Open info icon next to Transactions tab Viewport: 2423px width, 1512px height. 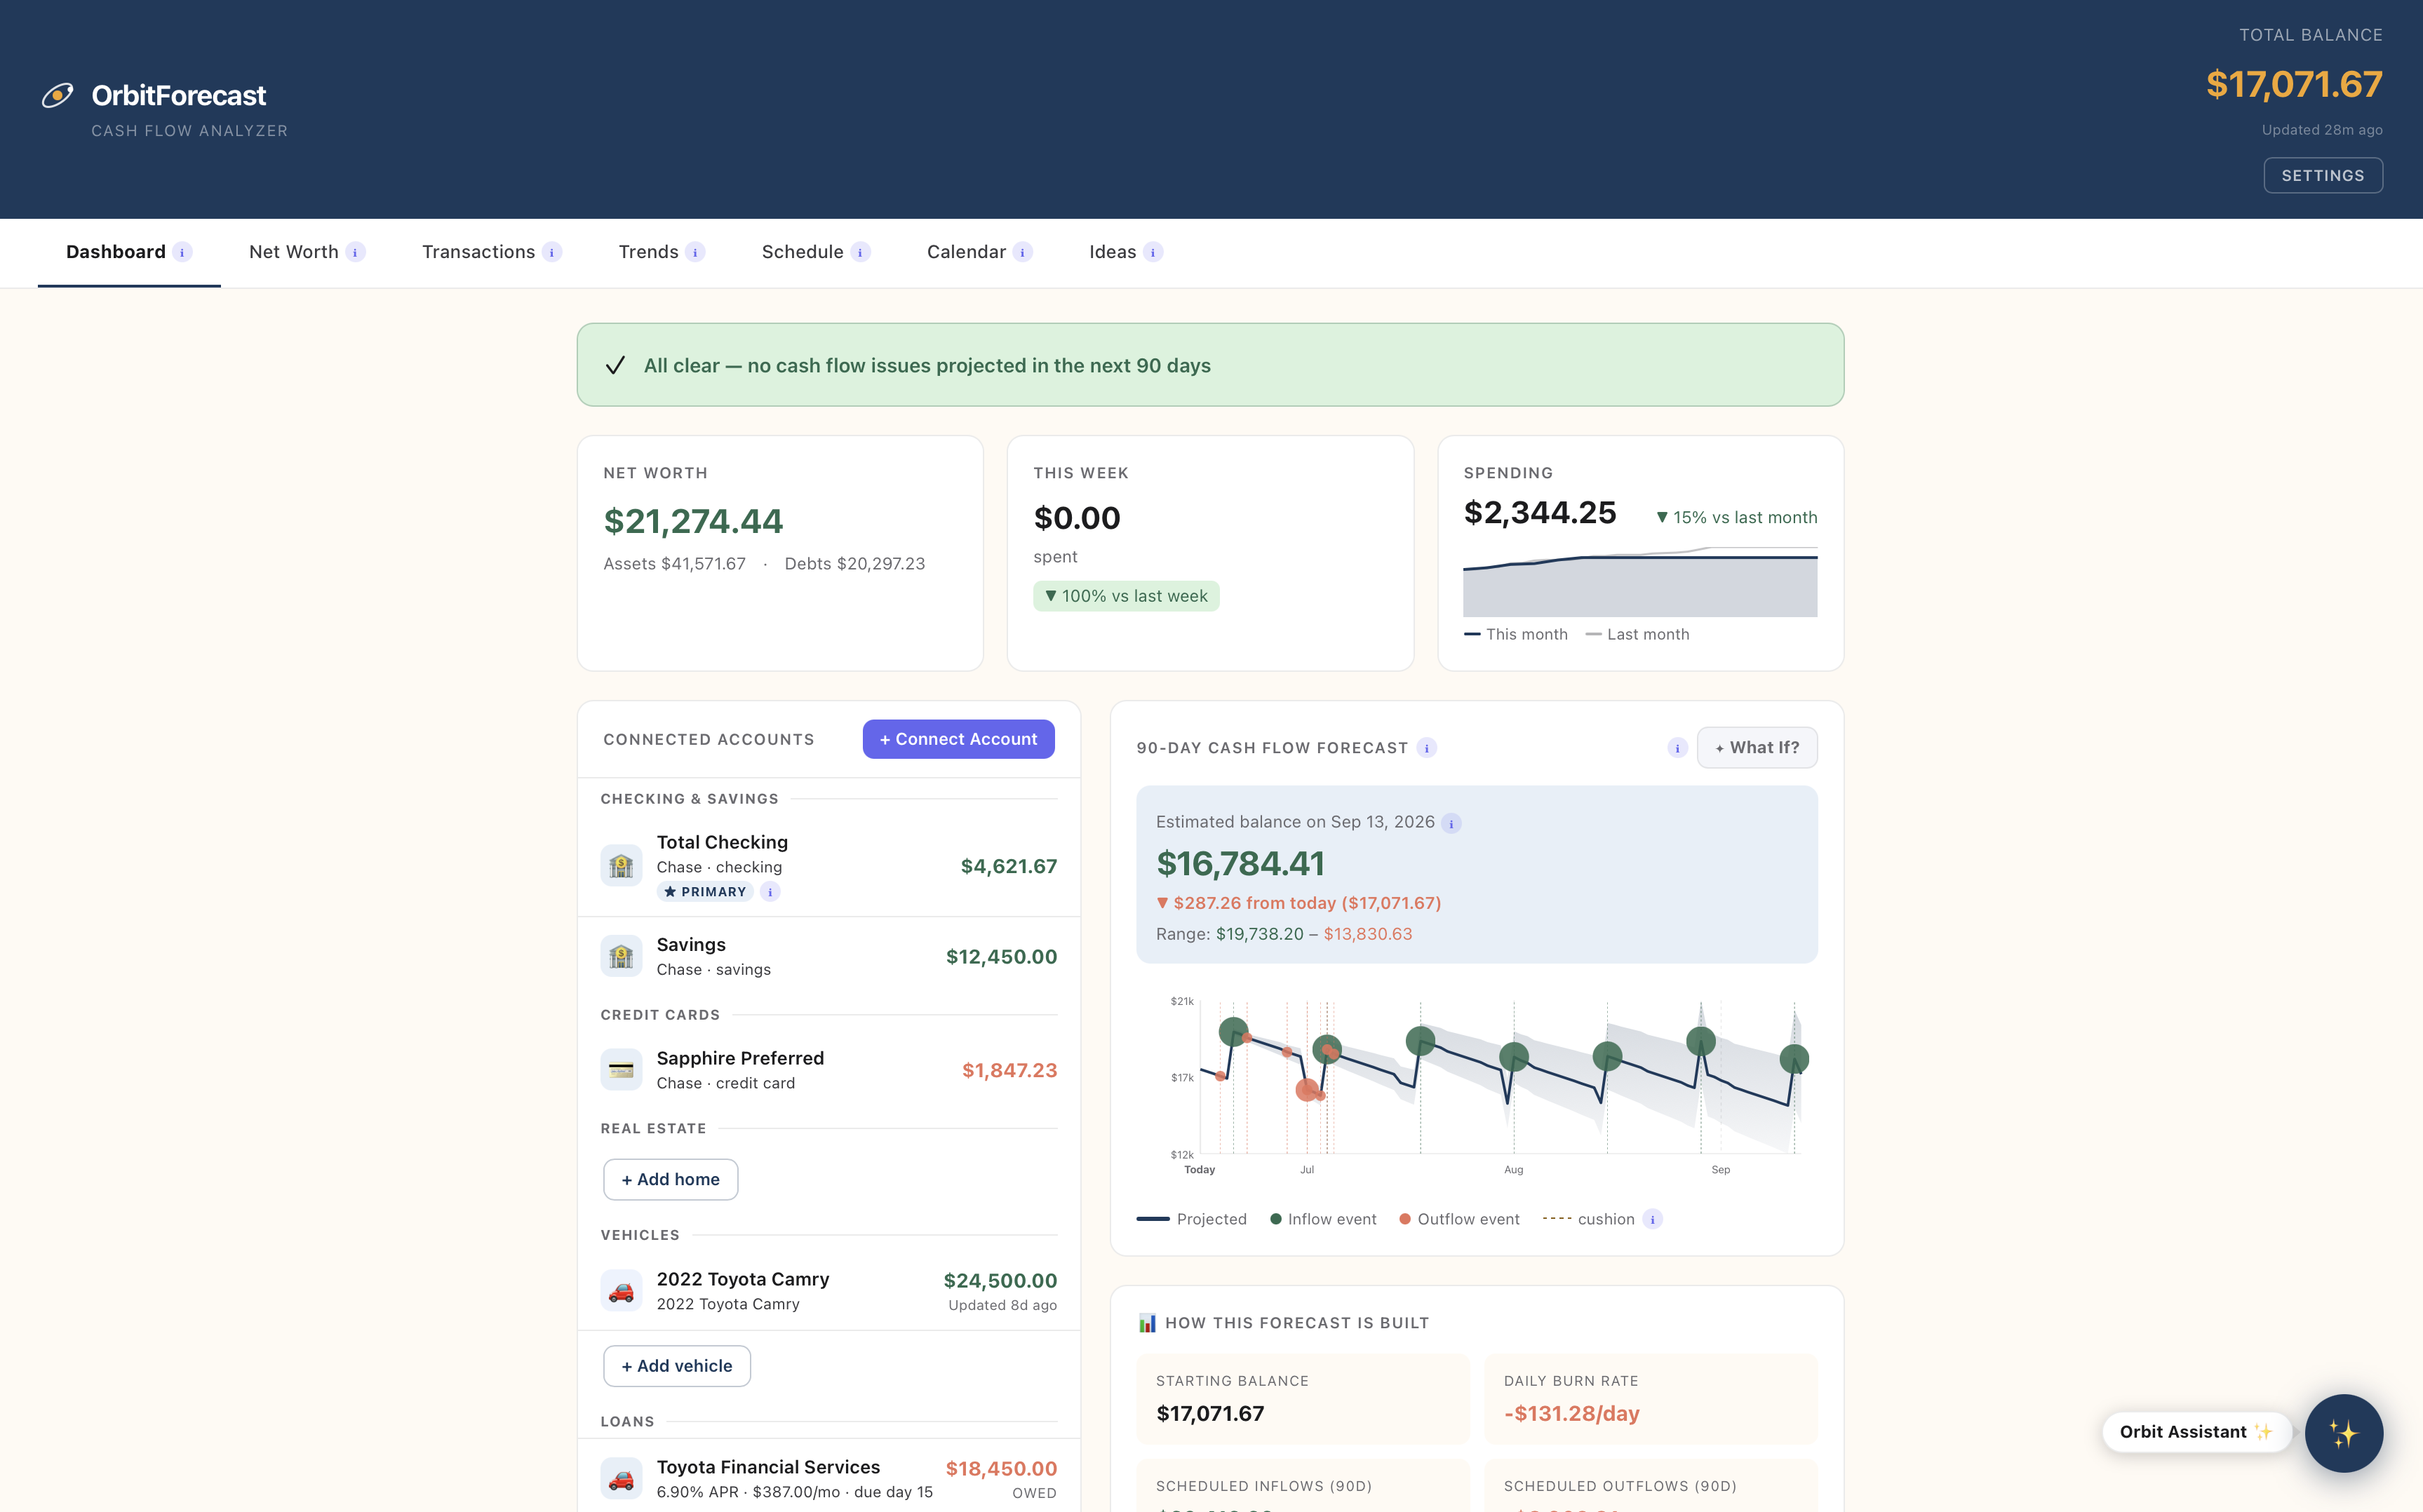coord(552,252)
